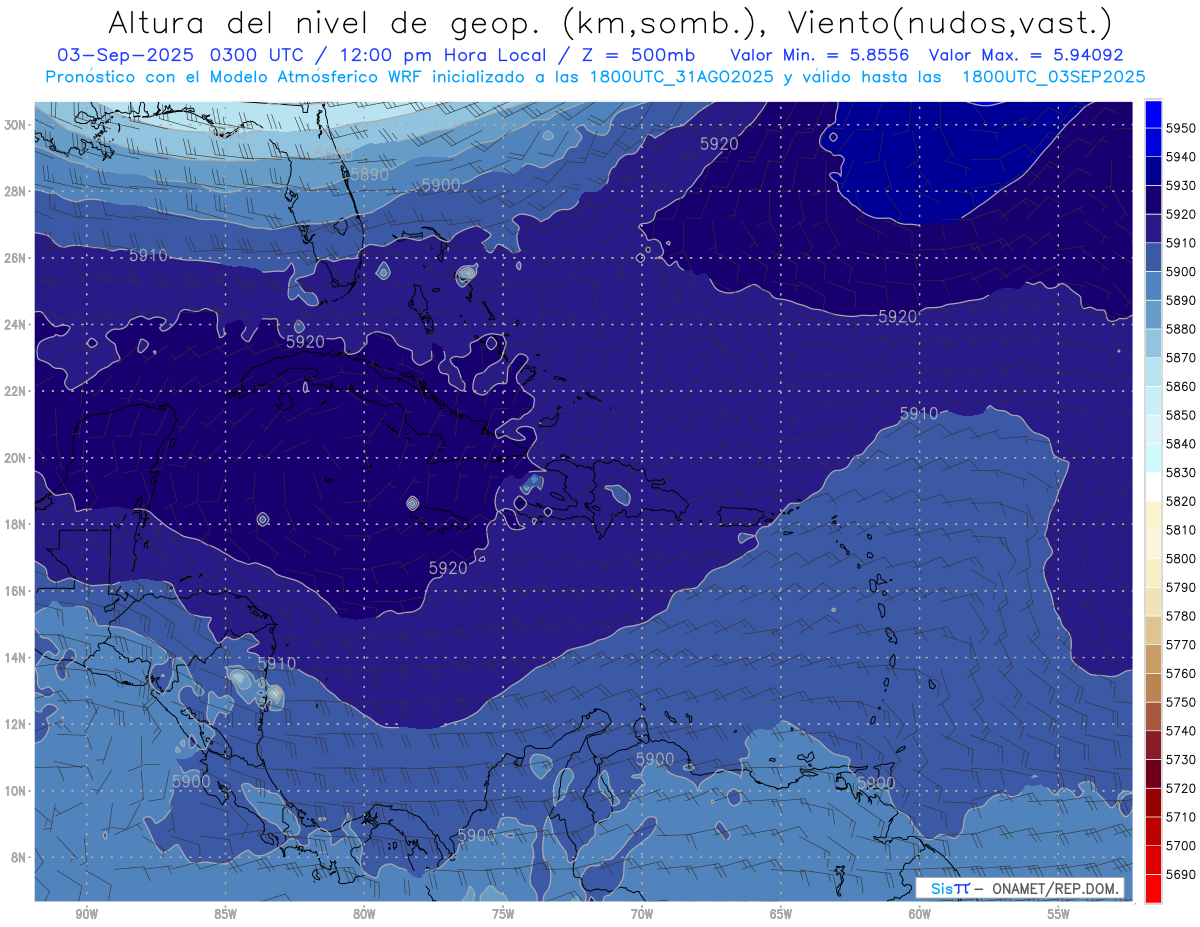Screen dimensions: 1200x927
Task: Click the 22N latitude axis label
Action: pyautogui.click(x=15, y=391)
